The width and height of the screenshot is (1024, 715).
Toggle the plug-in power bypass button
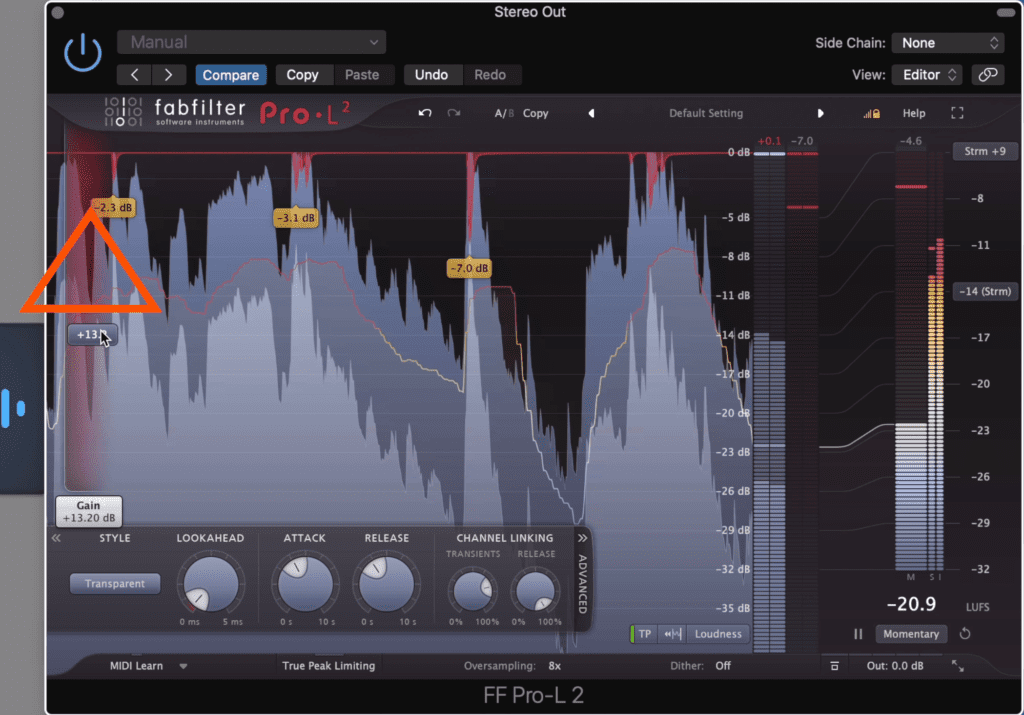[83, 53]
